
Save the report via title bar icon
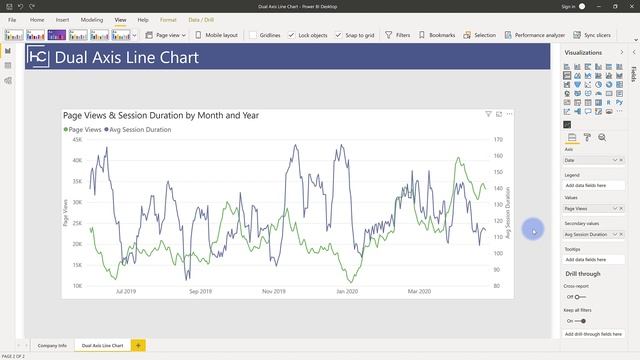[9, 7]
